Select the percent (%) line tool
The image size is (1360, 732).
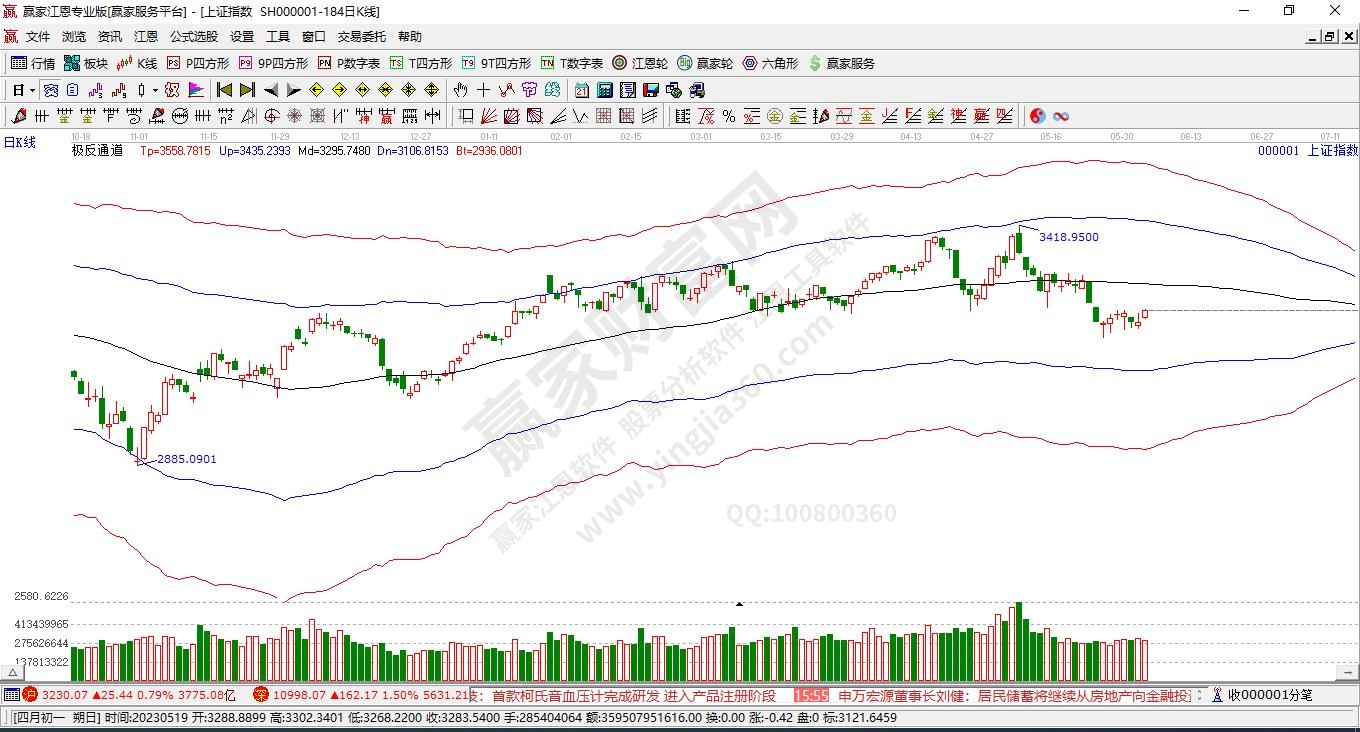[x=728, y=116]
